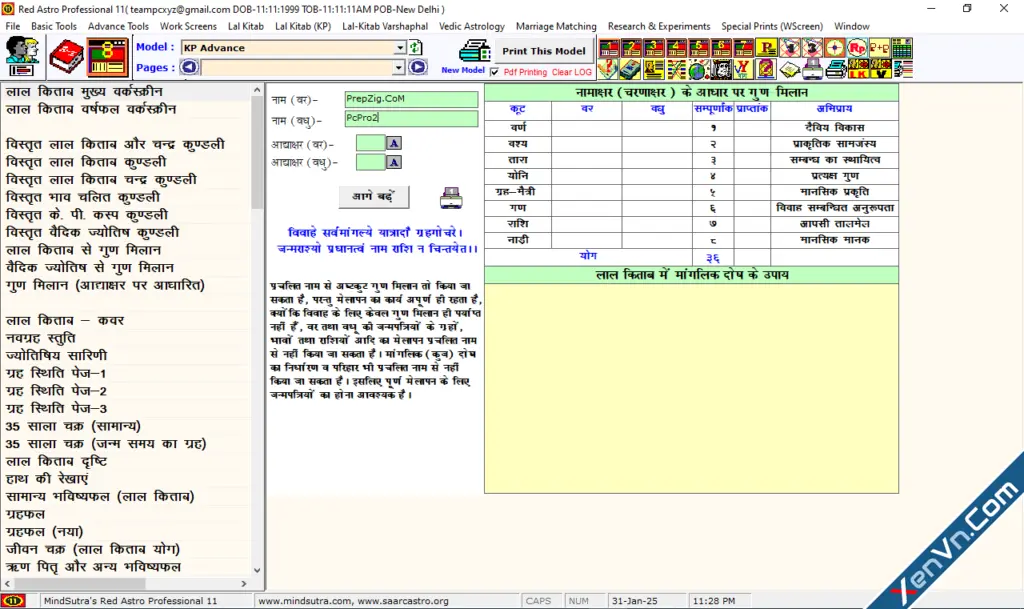Open the Advance Tools menu
Screen dimensions: 1024x609
click(118, 26)
